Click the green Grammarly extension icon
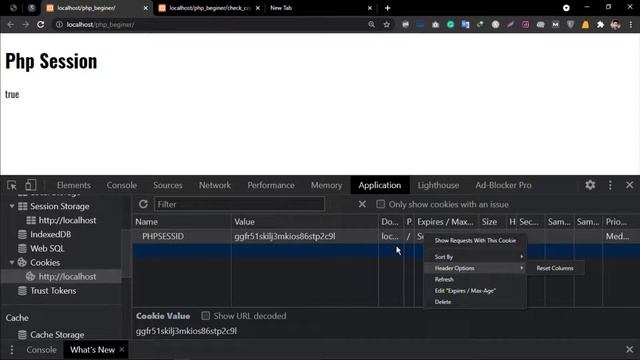Viewport: 640px width, 360px height. [451, 24]
